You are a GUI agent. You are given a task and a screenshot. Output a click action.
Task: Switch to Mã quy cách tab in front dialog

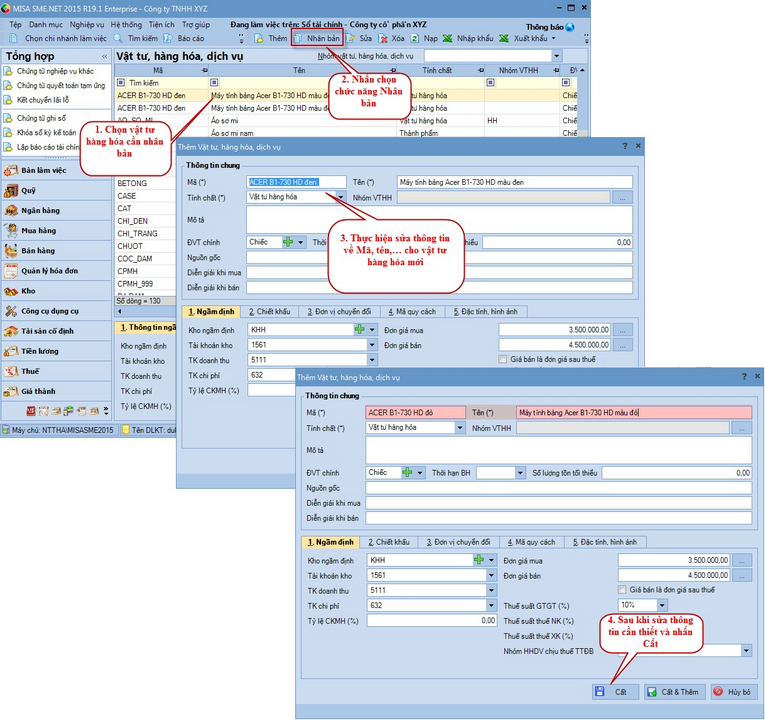point(531,542)
